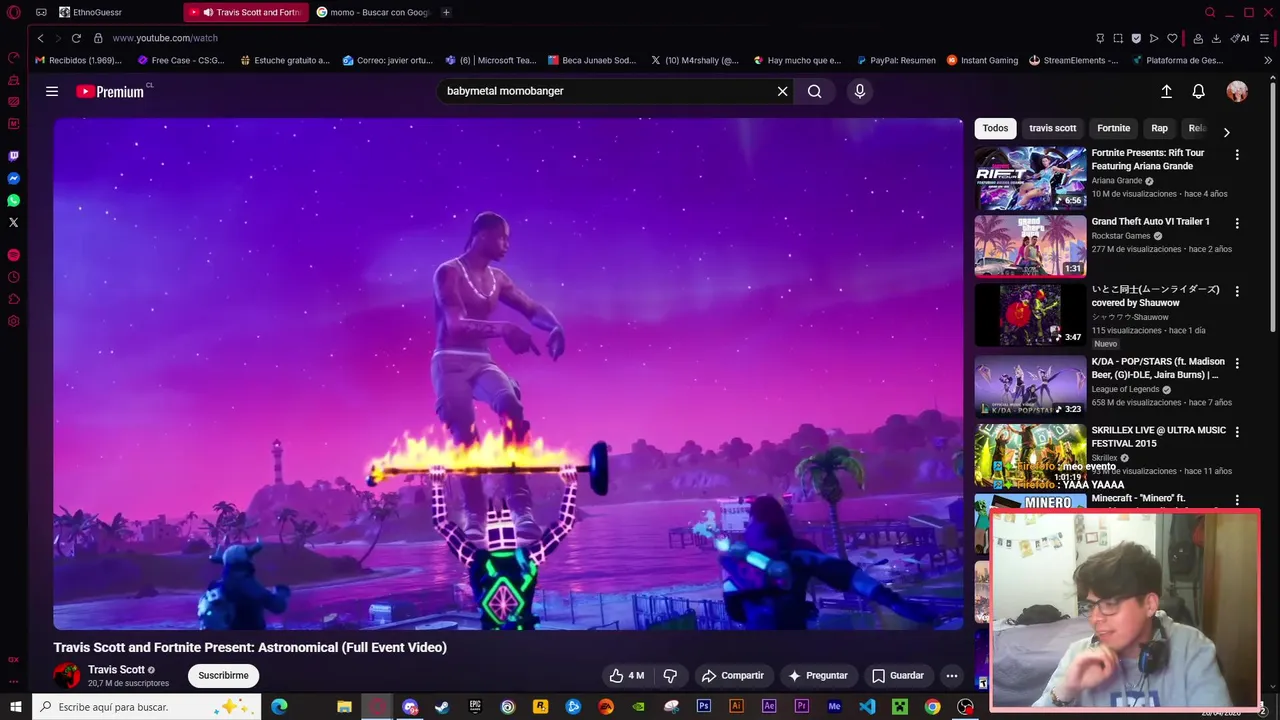The width and height of the screenshot is (1280, 720).
Task: Launch Steam from the taskbar
Action: [x=442, y=707]
